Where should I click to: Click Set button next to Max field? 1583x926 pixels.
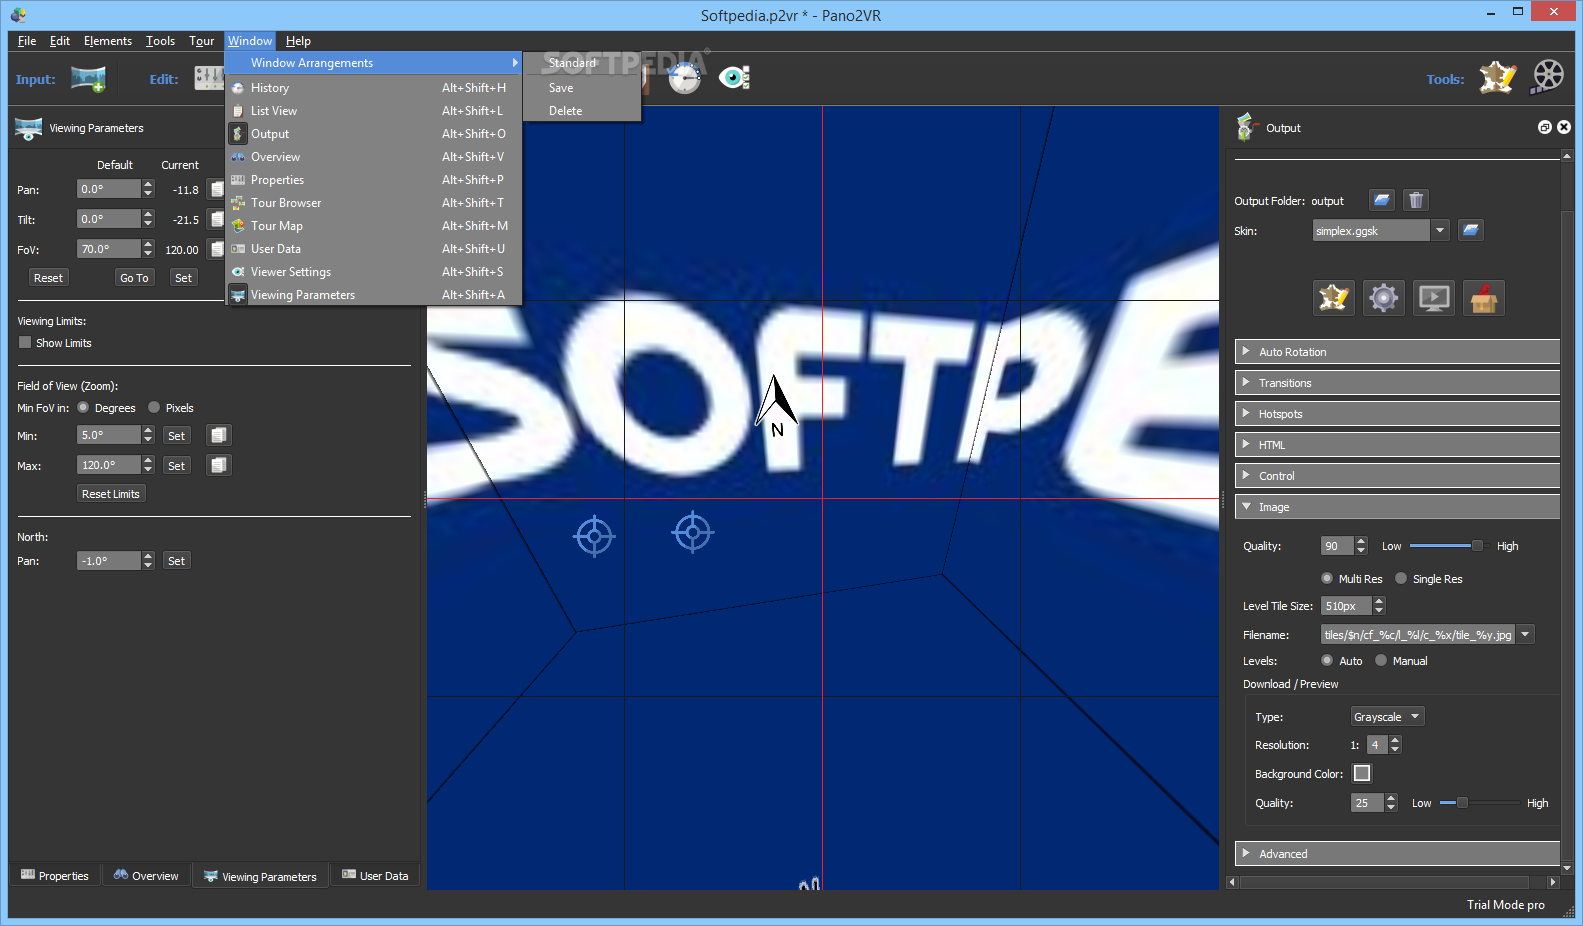[176, 466]
